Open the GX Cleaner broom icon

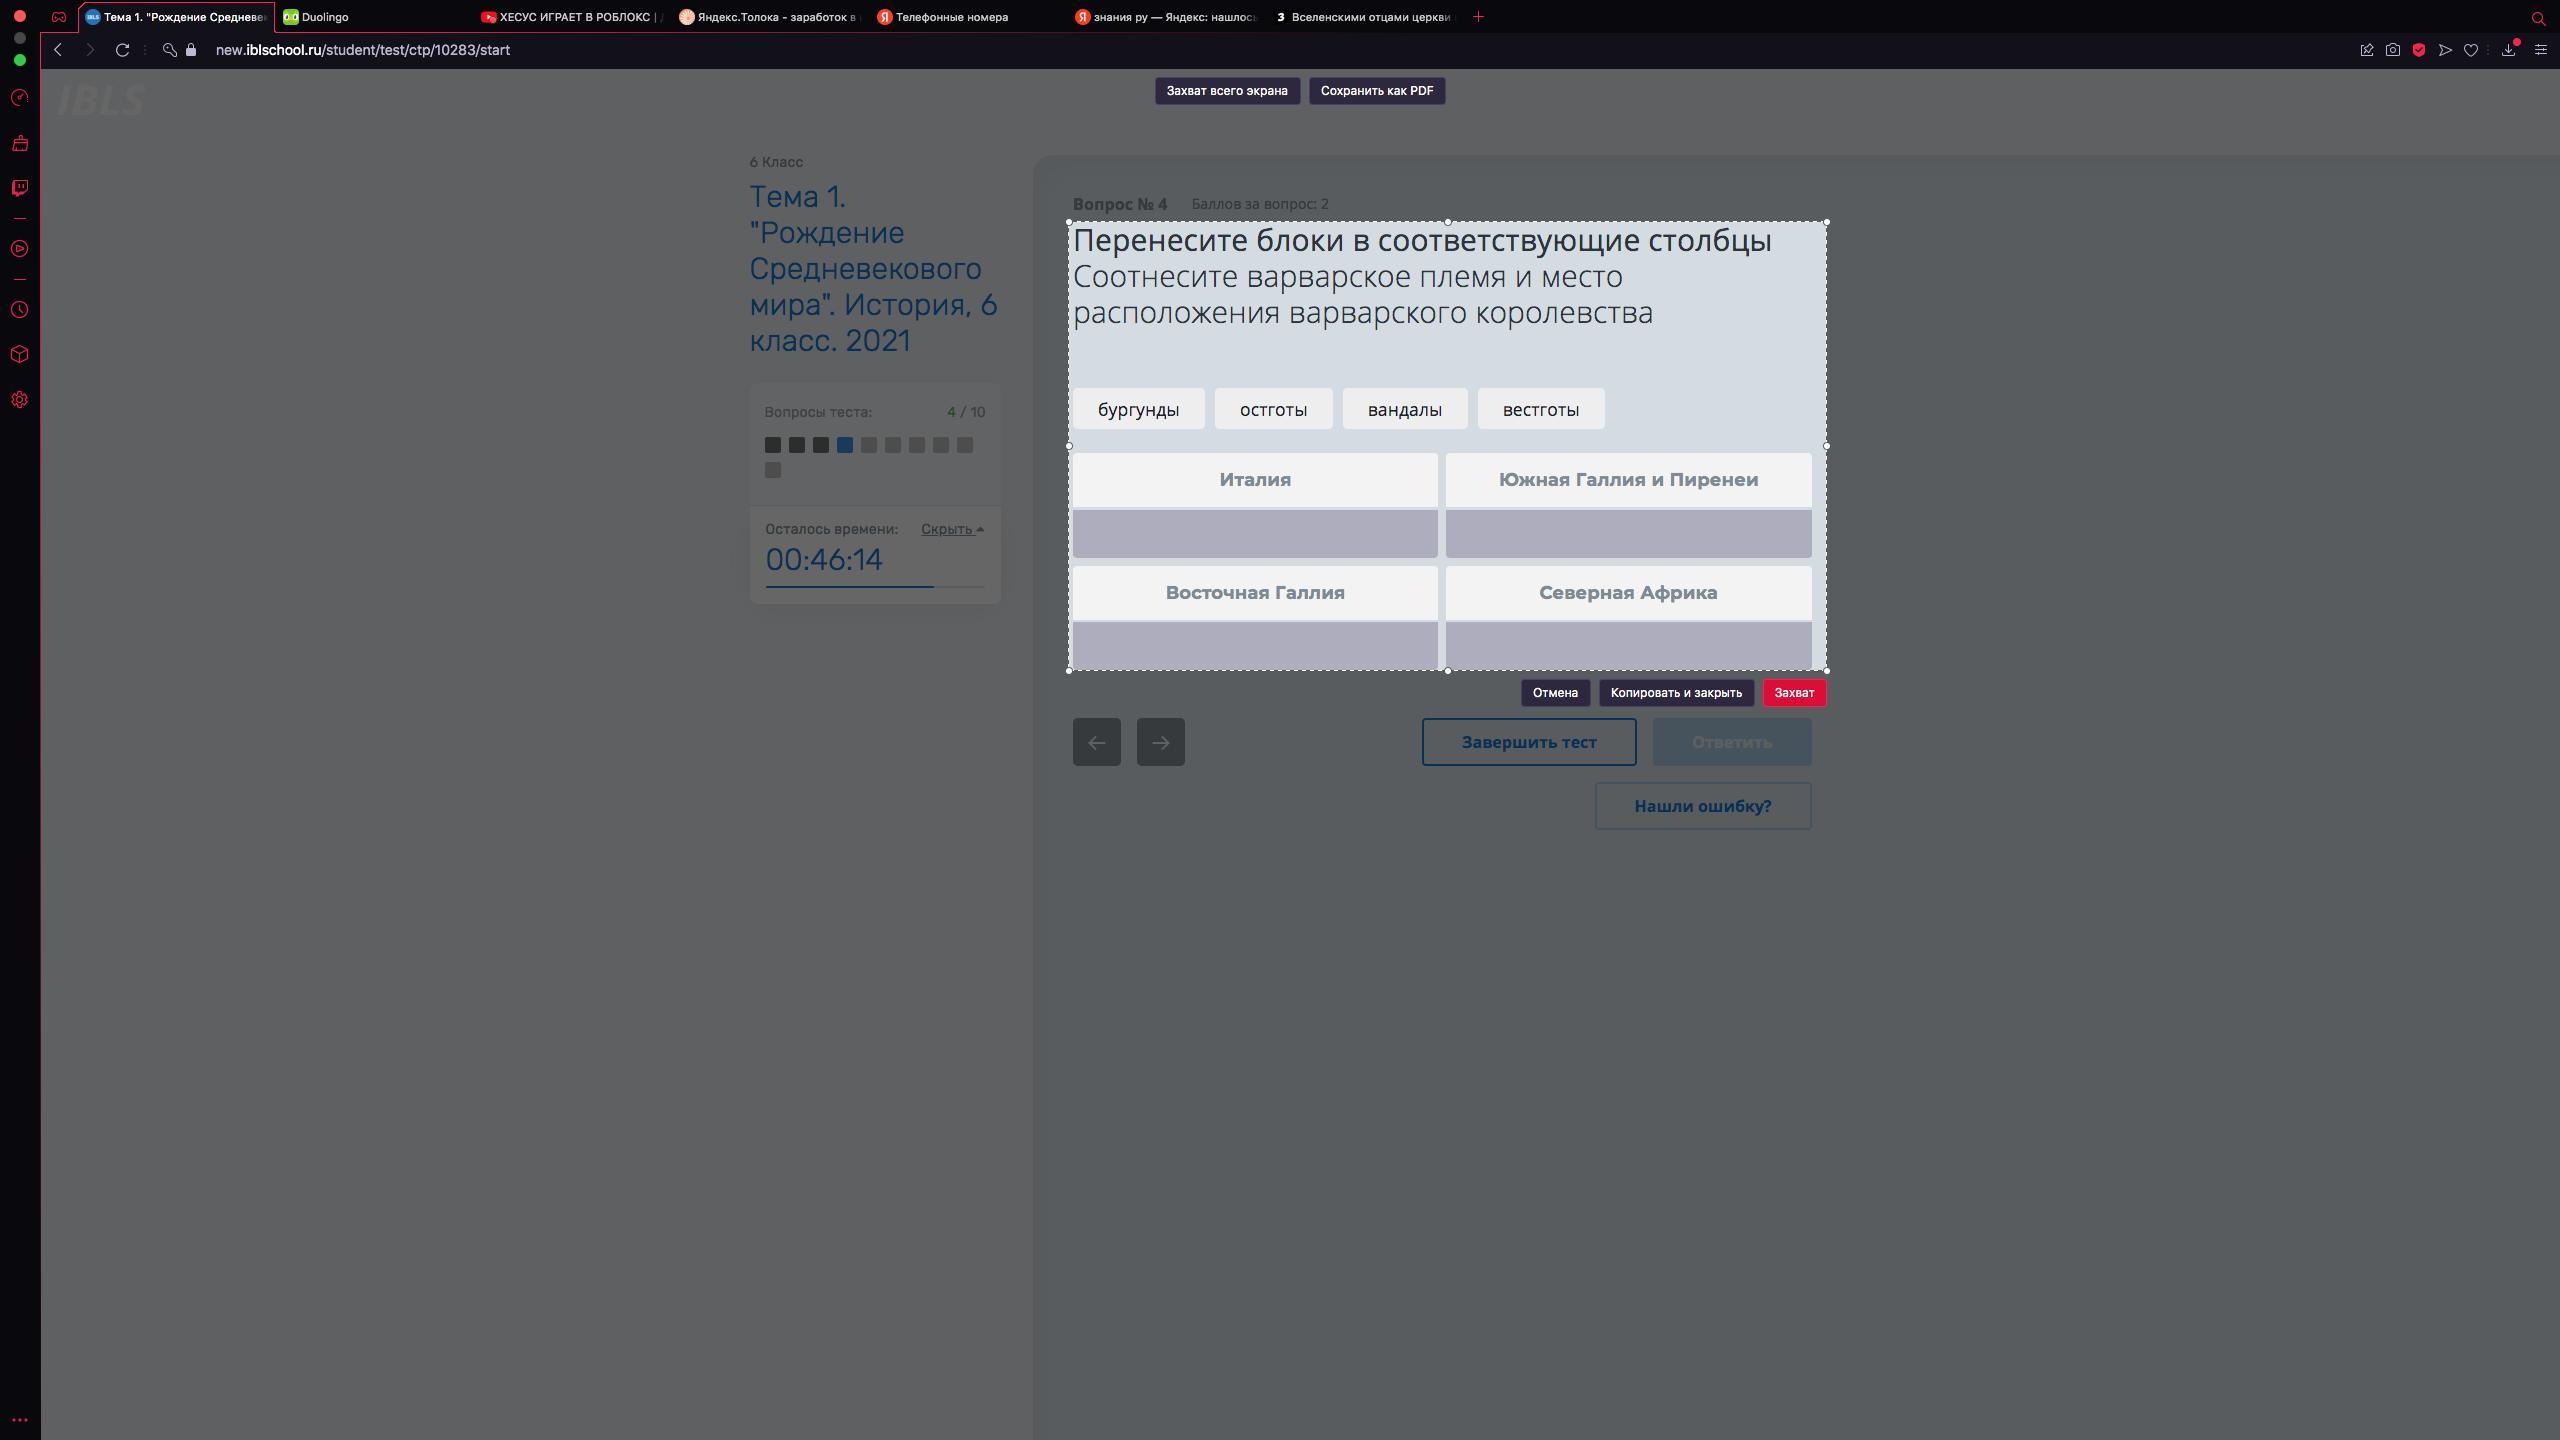(x=19, y=144)
